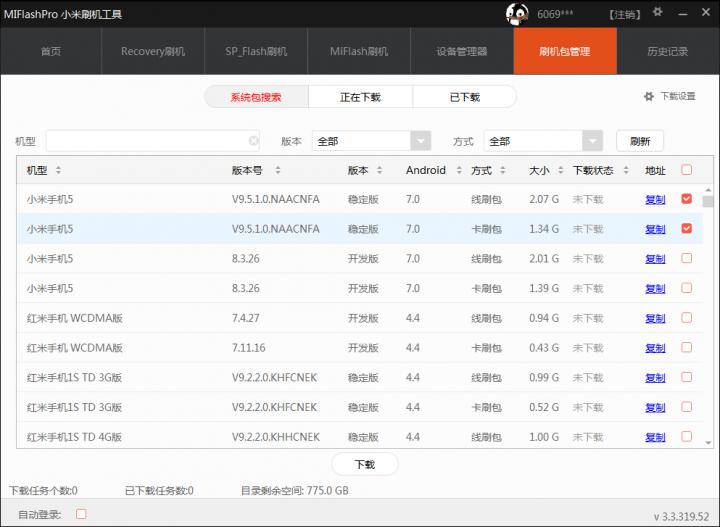Open settings via title bar gear icon

(657, 13)
